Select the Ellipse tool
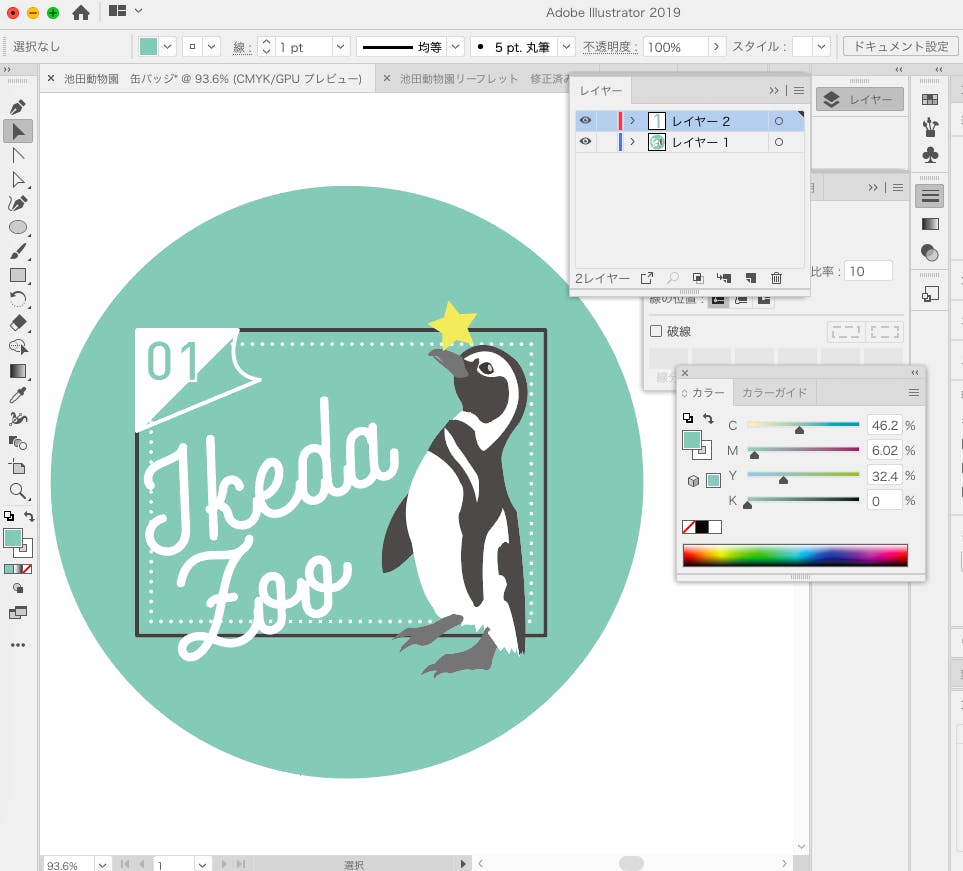This screenshot has height=871, width=963. (x=18, y=227)
